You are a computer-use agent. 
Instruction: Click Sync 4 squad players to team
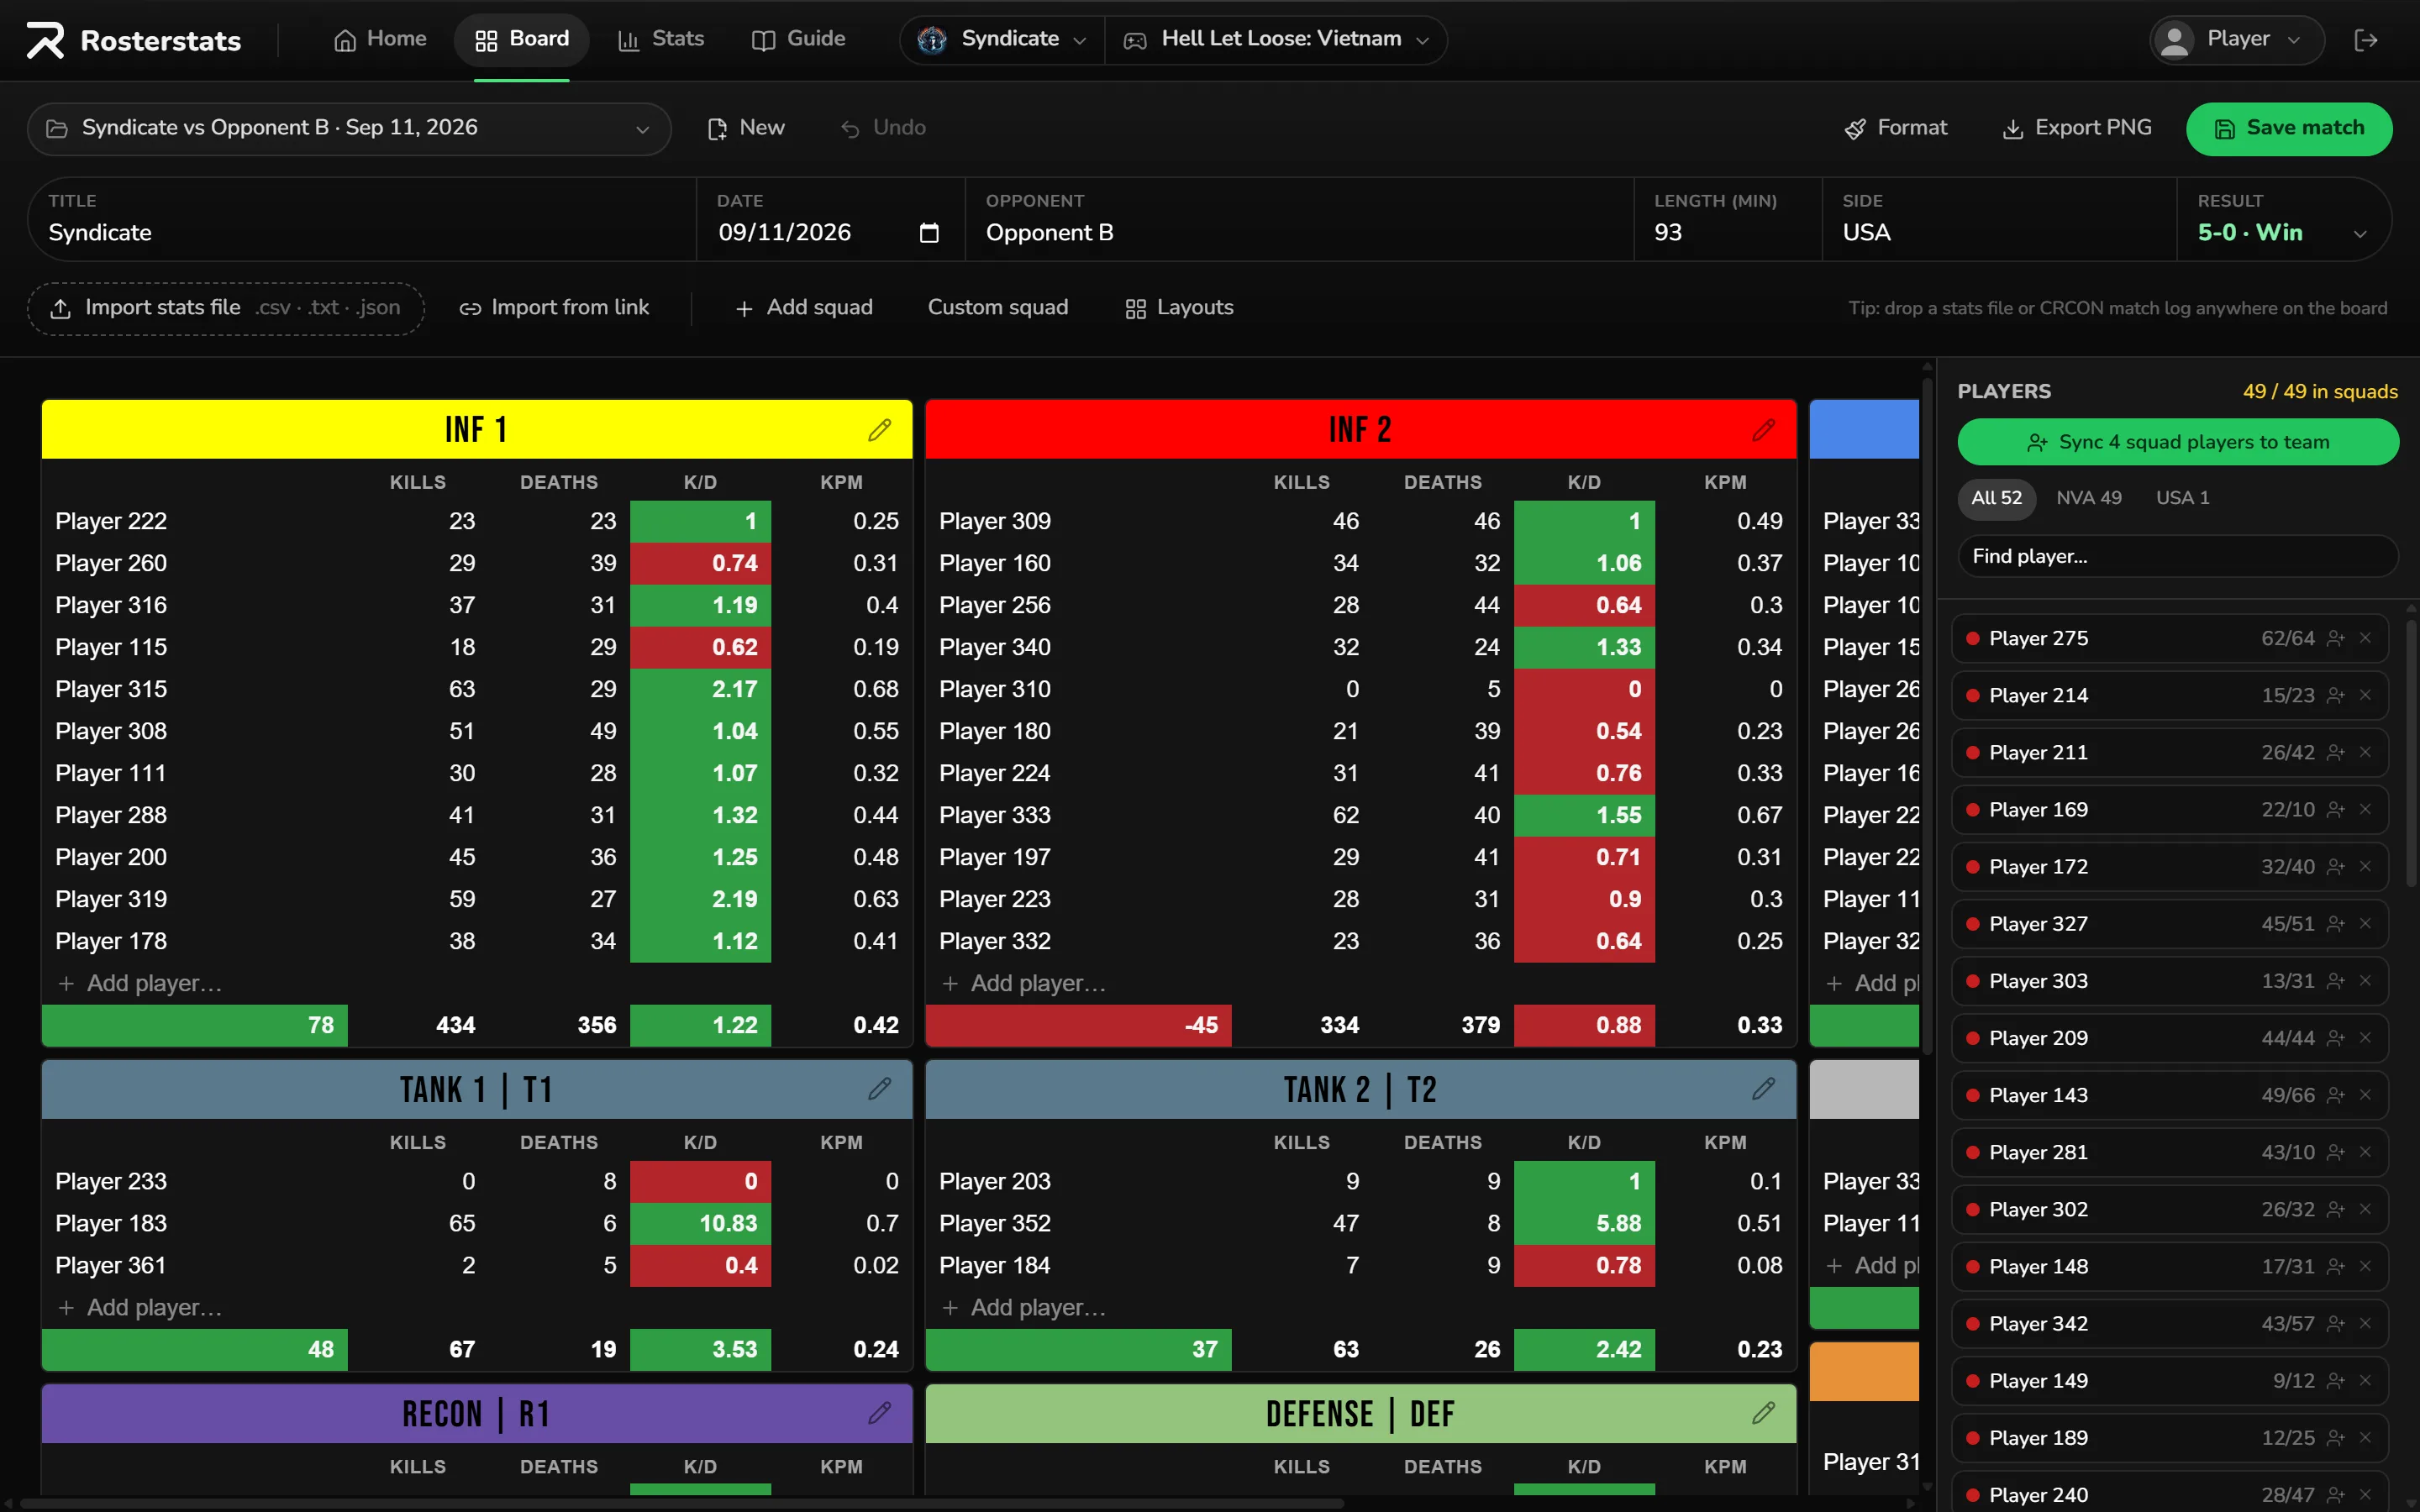(2177, 442)
